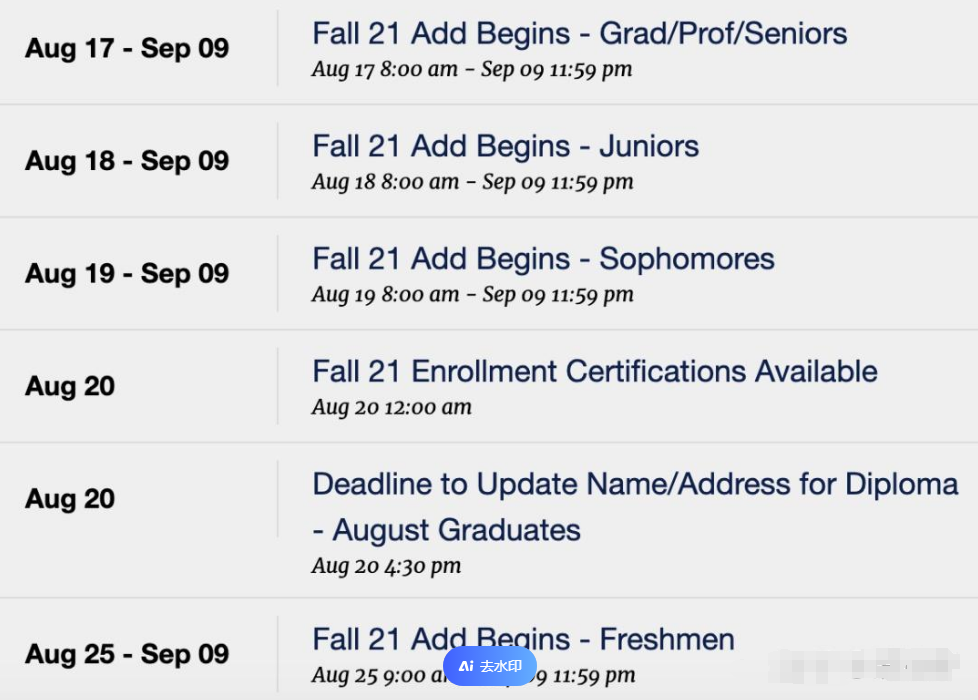Viewport: 978px width, 700px height.
Task: Open Fall 21 Add Begins Juniors link
Action: pos(505,147)
